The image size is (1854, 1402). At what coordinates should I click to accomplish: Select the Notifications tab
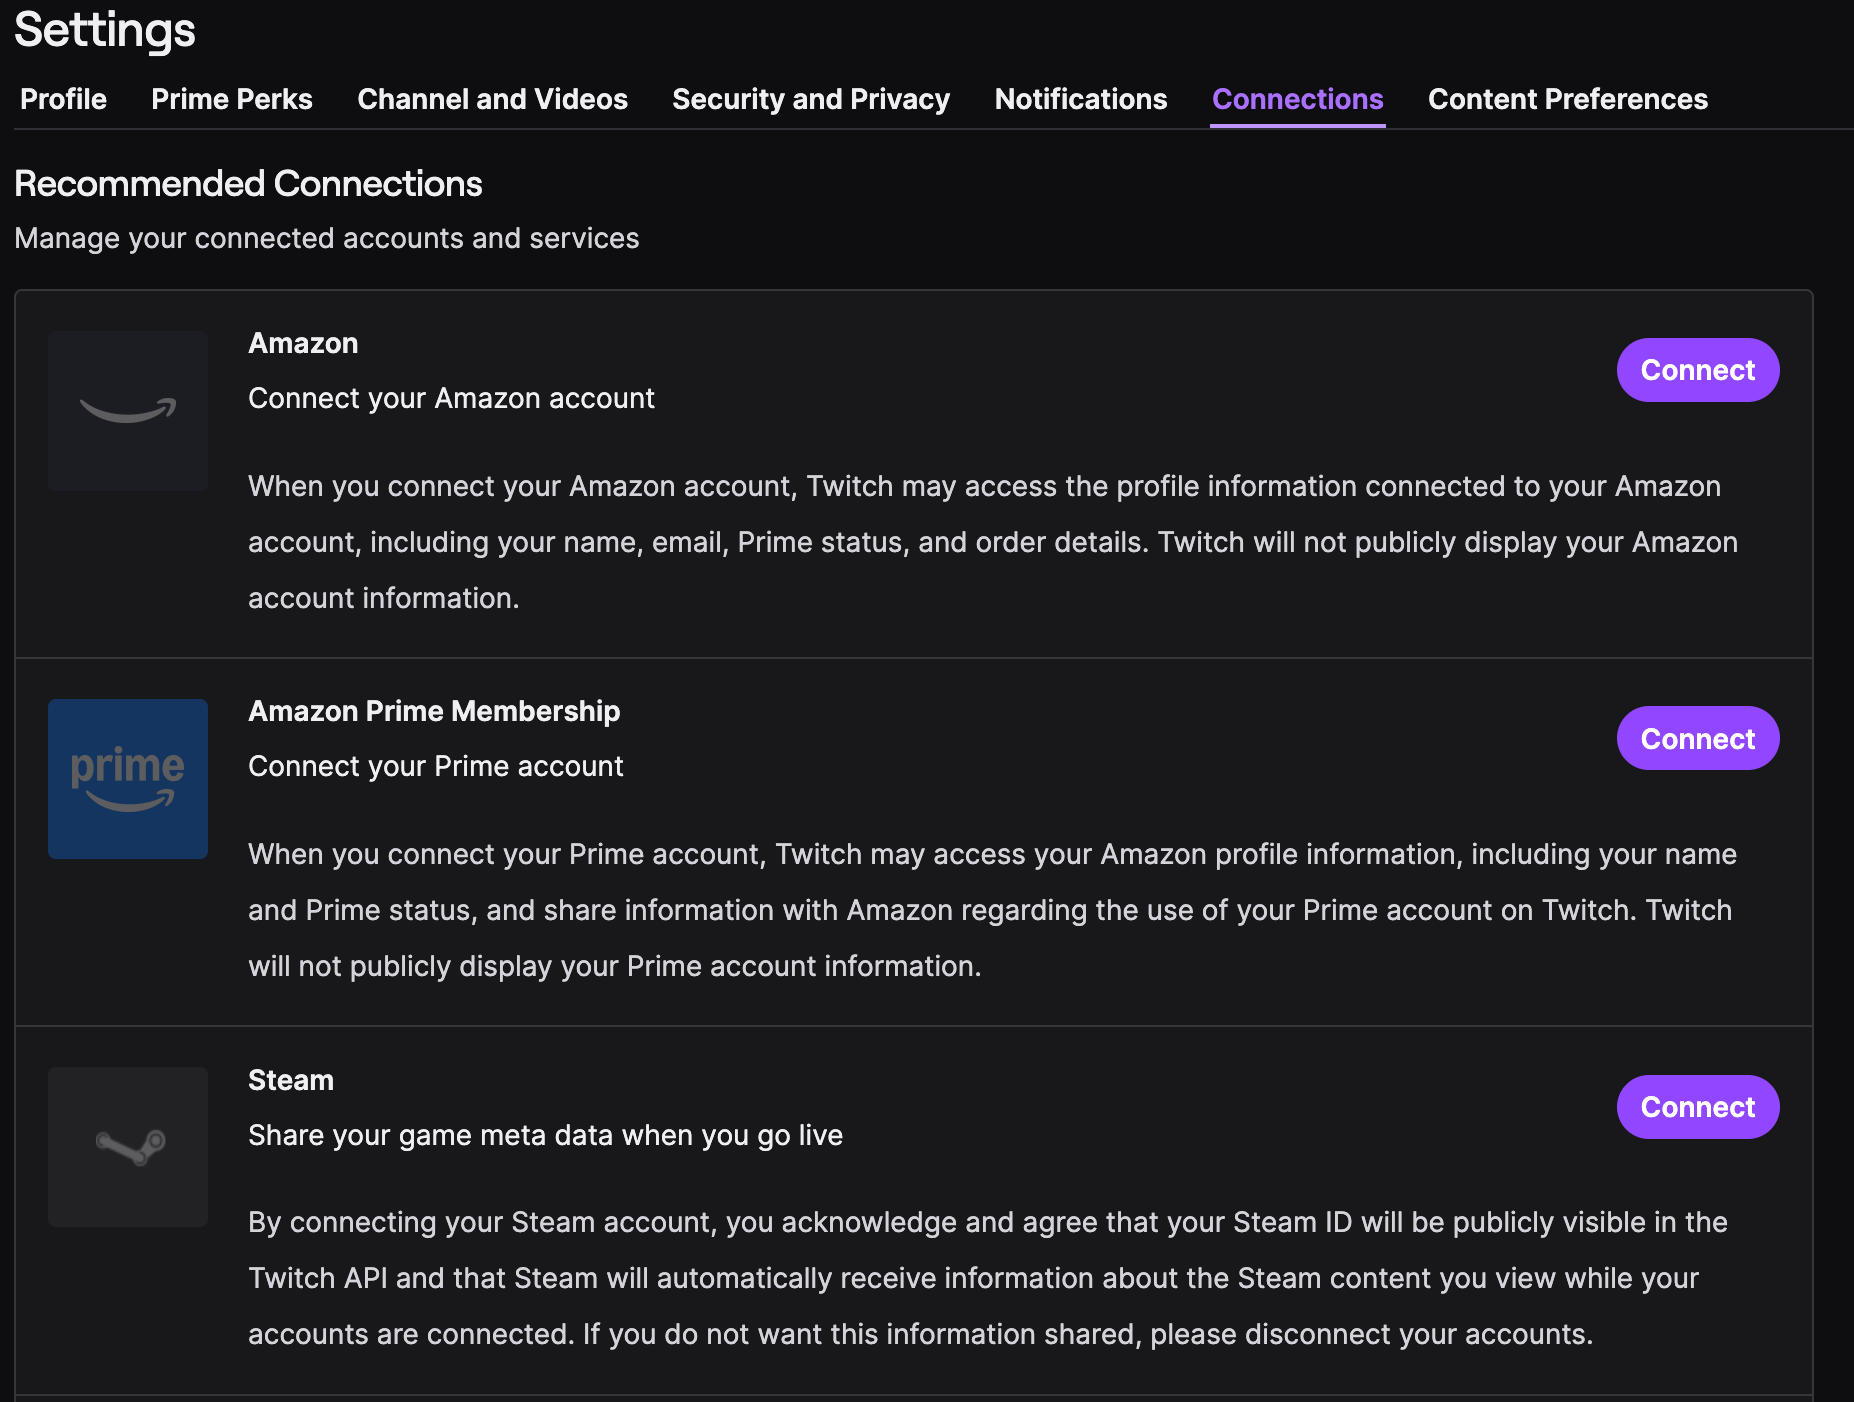[1080, 99]
